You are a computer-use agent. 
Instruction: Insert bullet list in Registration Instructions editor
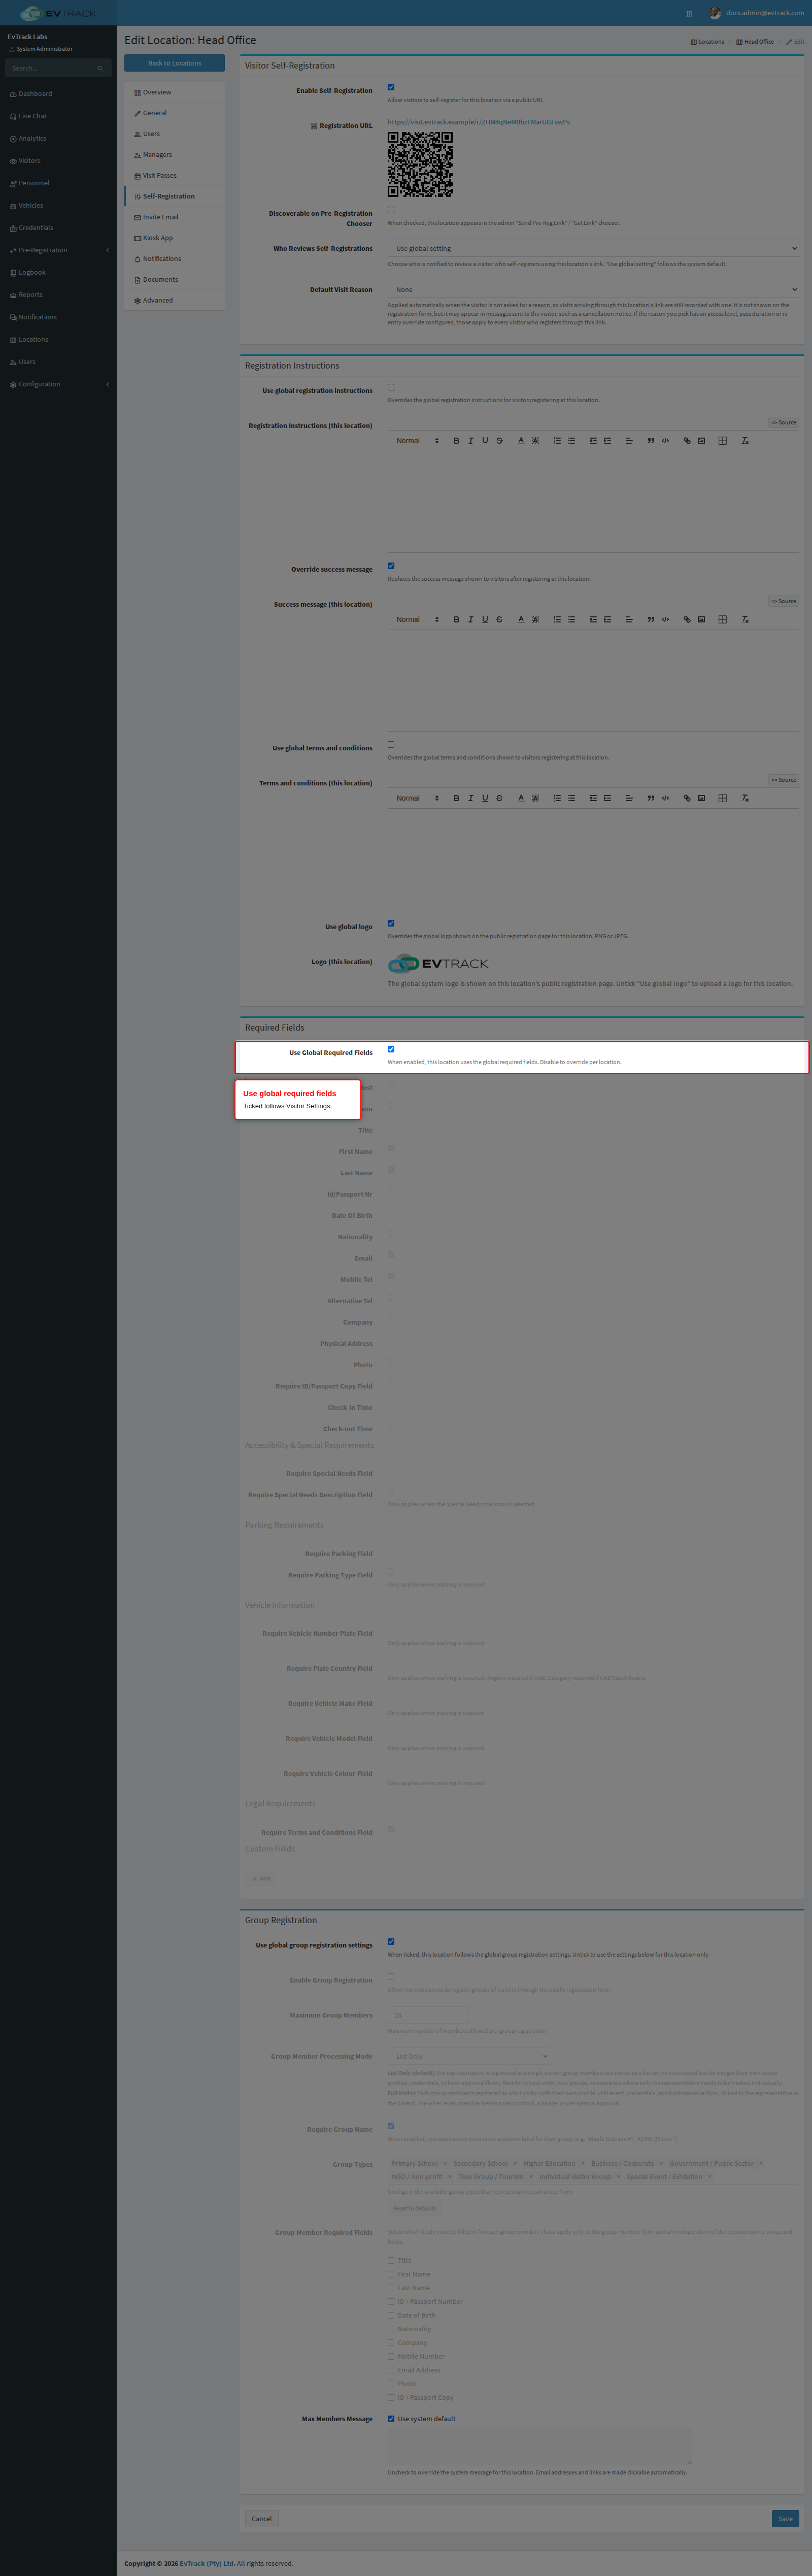571,441
